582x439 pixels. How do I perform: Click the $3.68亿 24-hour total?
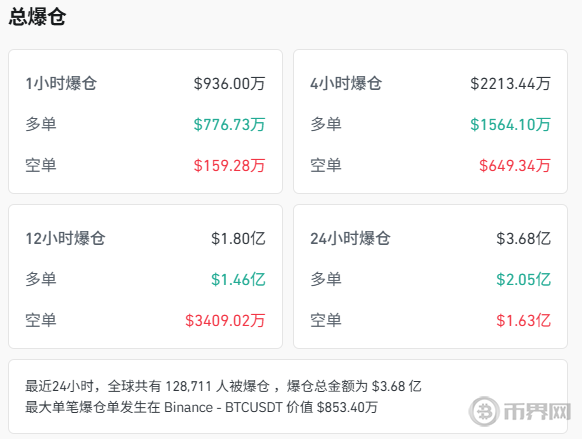(x=524, y=239)
